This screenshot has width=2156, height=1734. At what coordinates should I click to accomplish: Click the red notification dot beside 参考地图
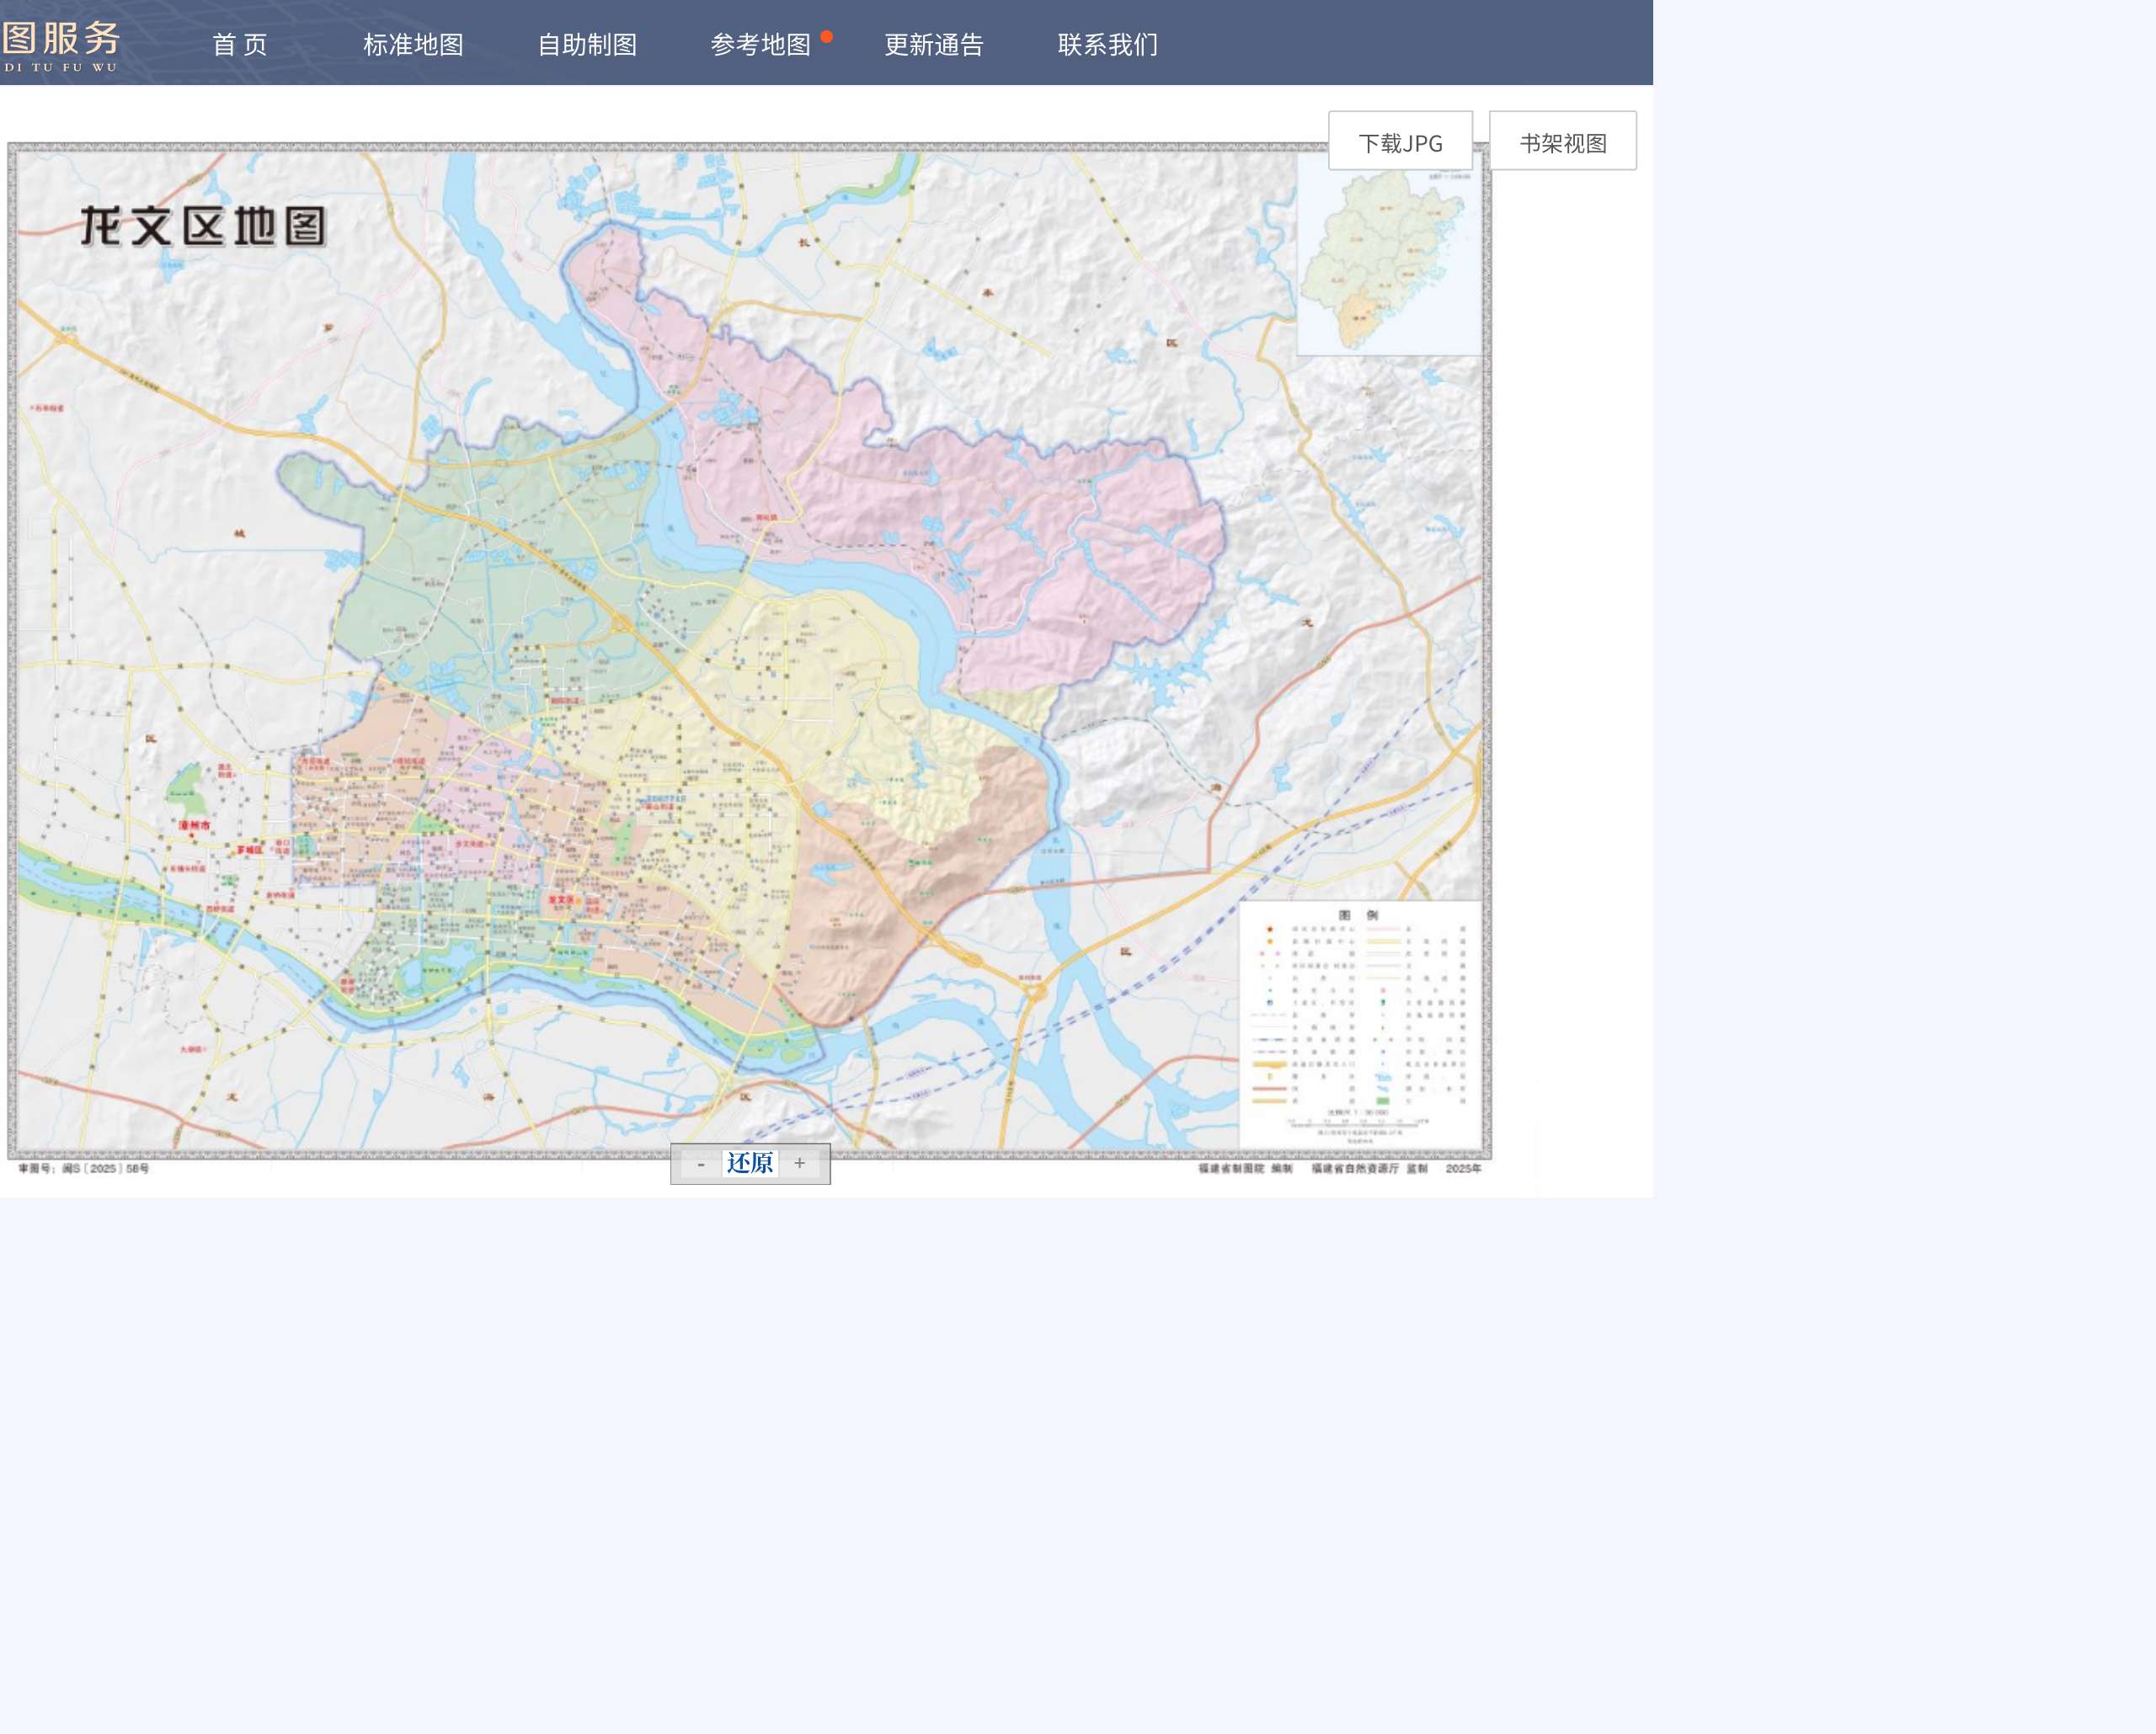tap(827, 37)
